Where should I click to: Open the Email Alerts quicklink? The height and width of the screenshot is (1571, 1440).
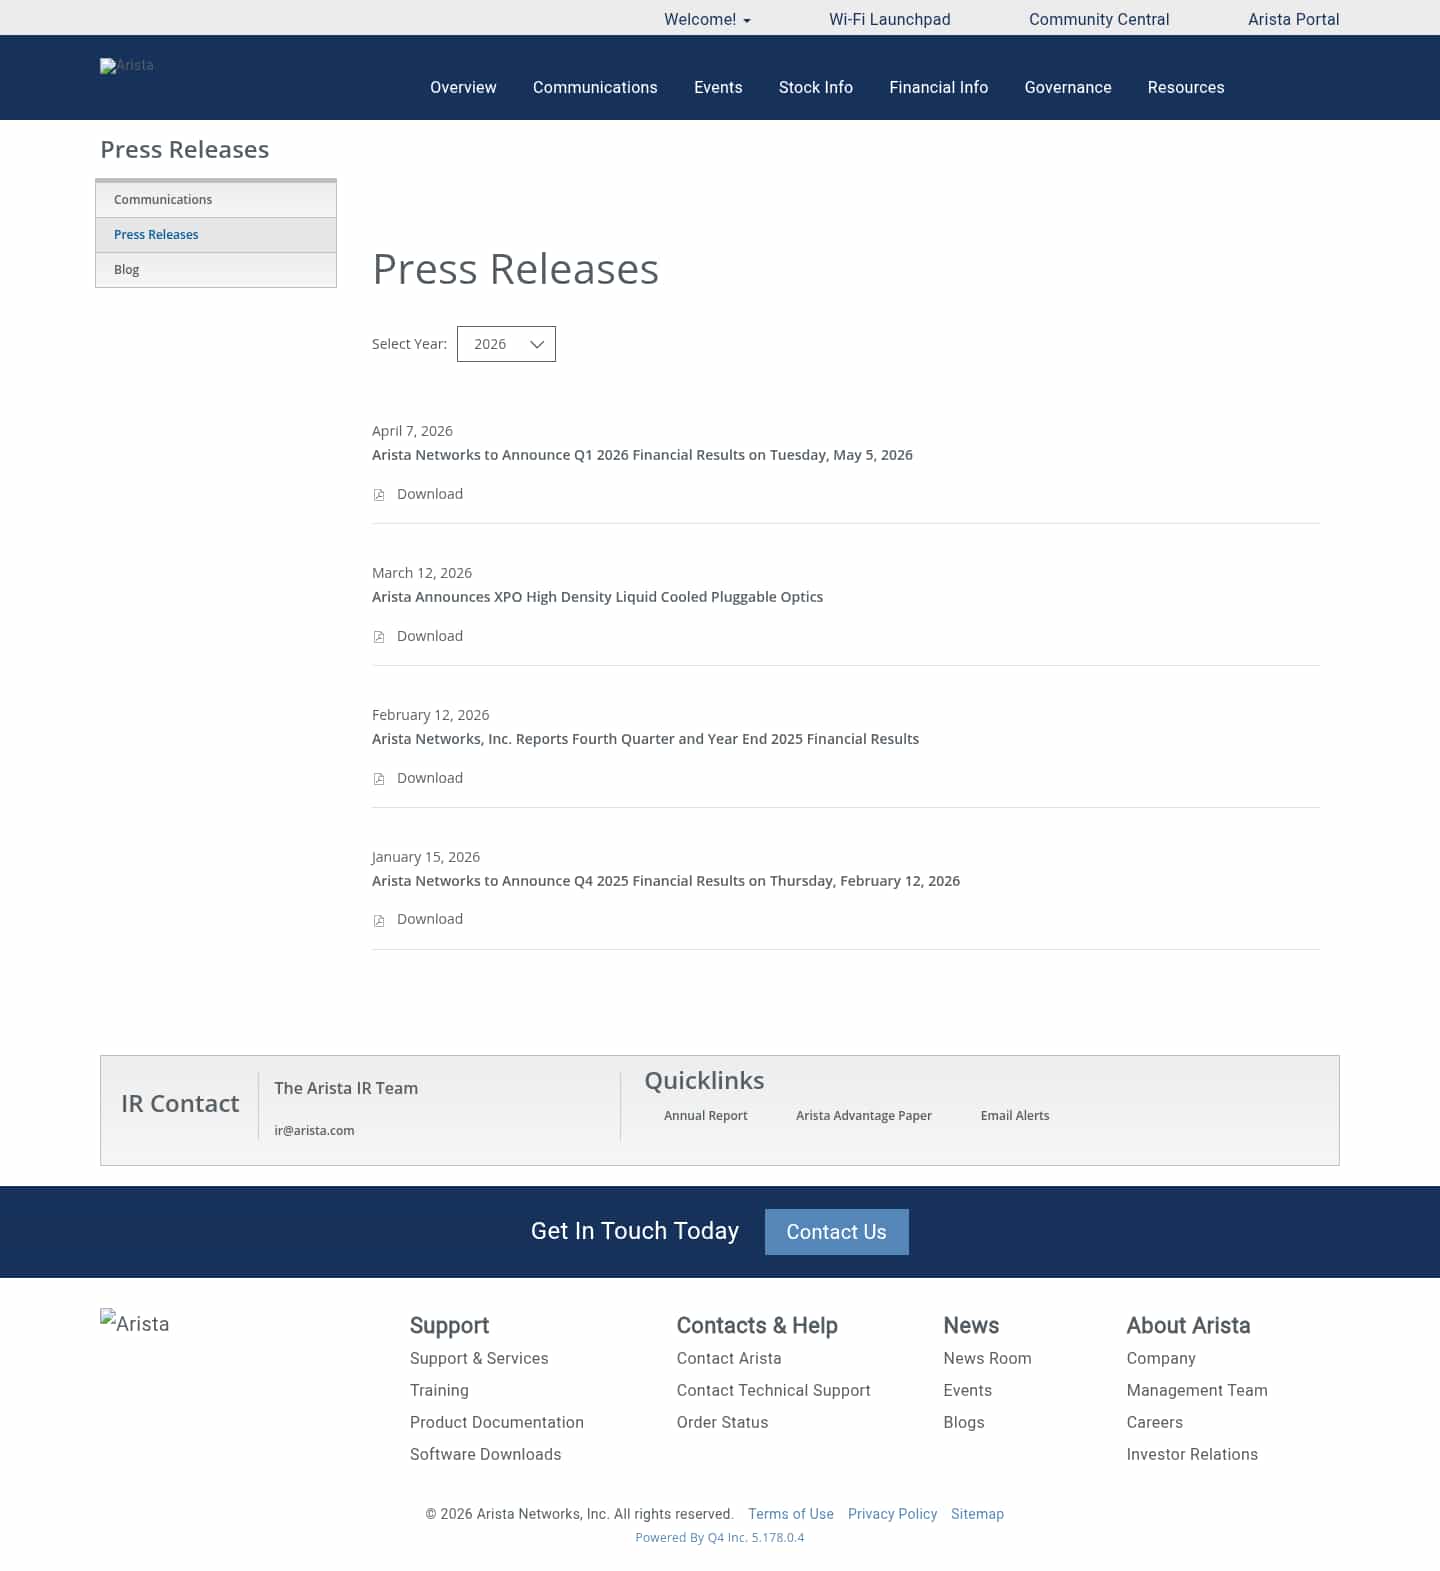coord(1015,1116)
